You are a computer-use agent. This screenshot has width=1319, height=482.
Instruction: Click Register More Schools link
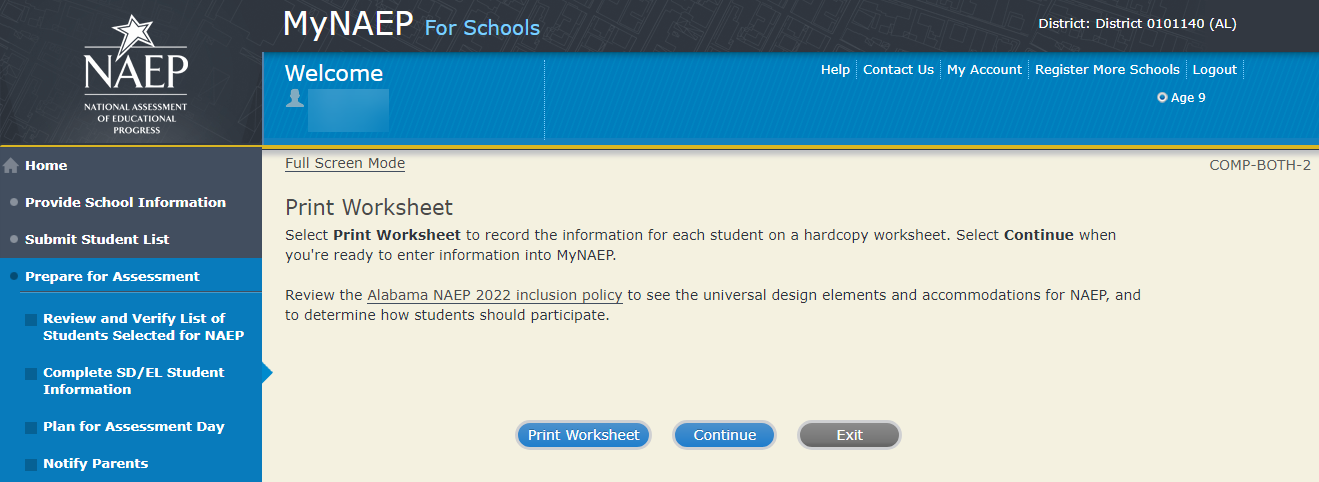coord(1107,70)
